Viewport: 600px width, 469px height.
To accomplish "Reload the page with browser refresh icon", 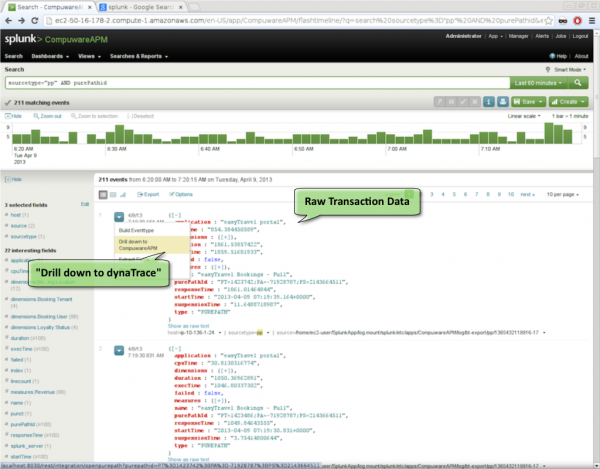I will (x=34, y=21).
